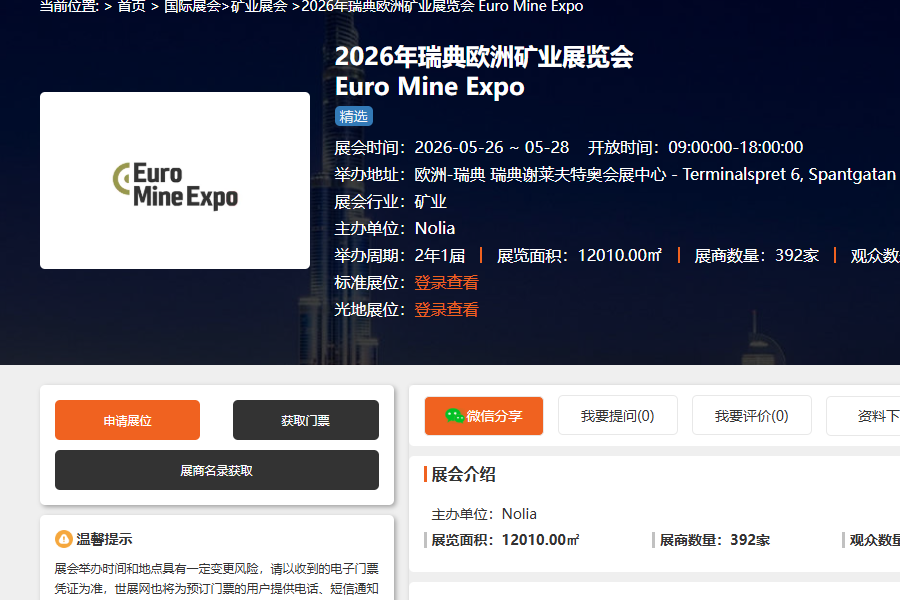Click bold 展览面积: 12010.00㎡ in the intro
900x600 pixels.
[505, 540]
